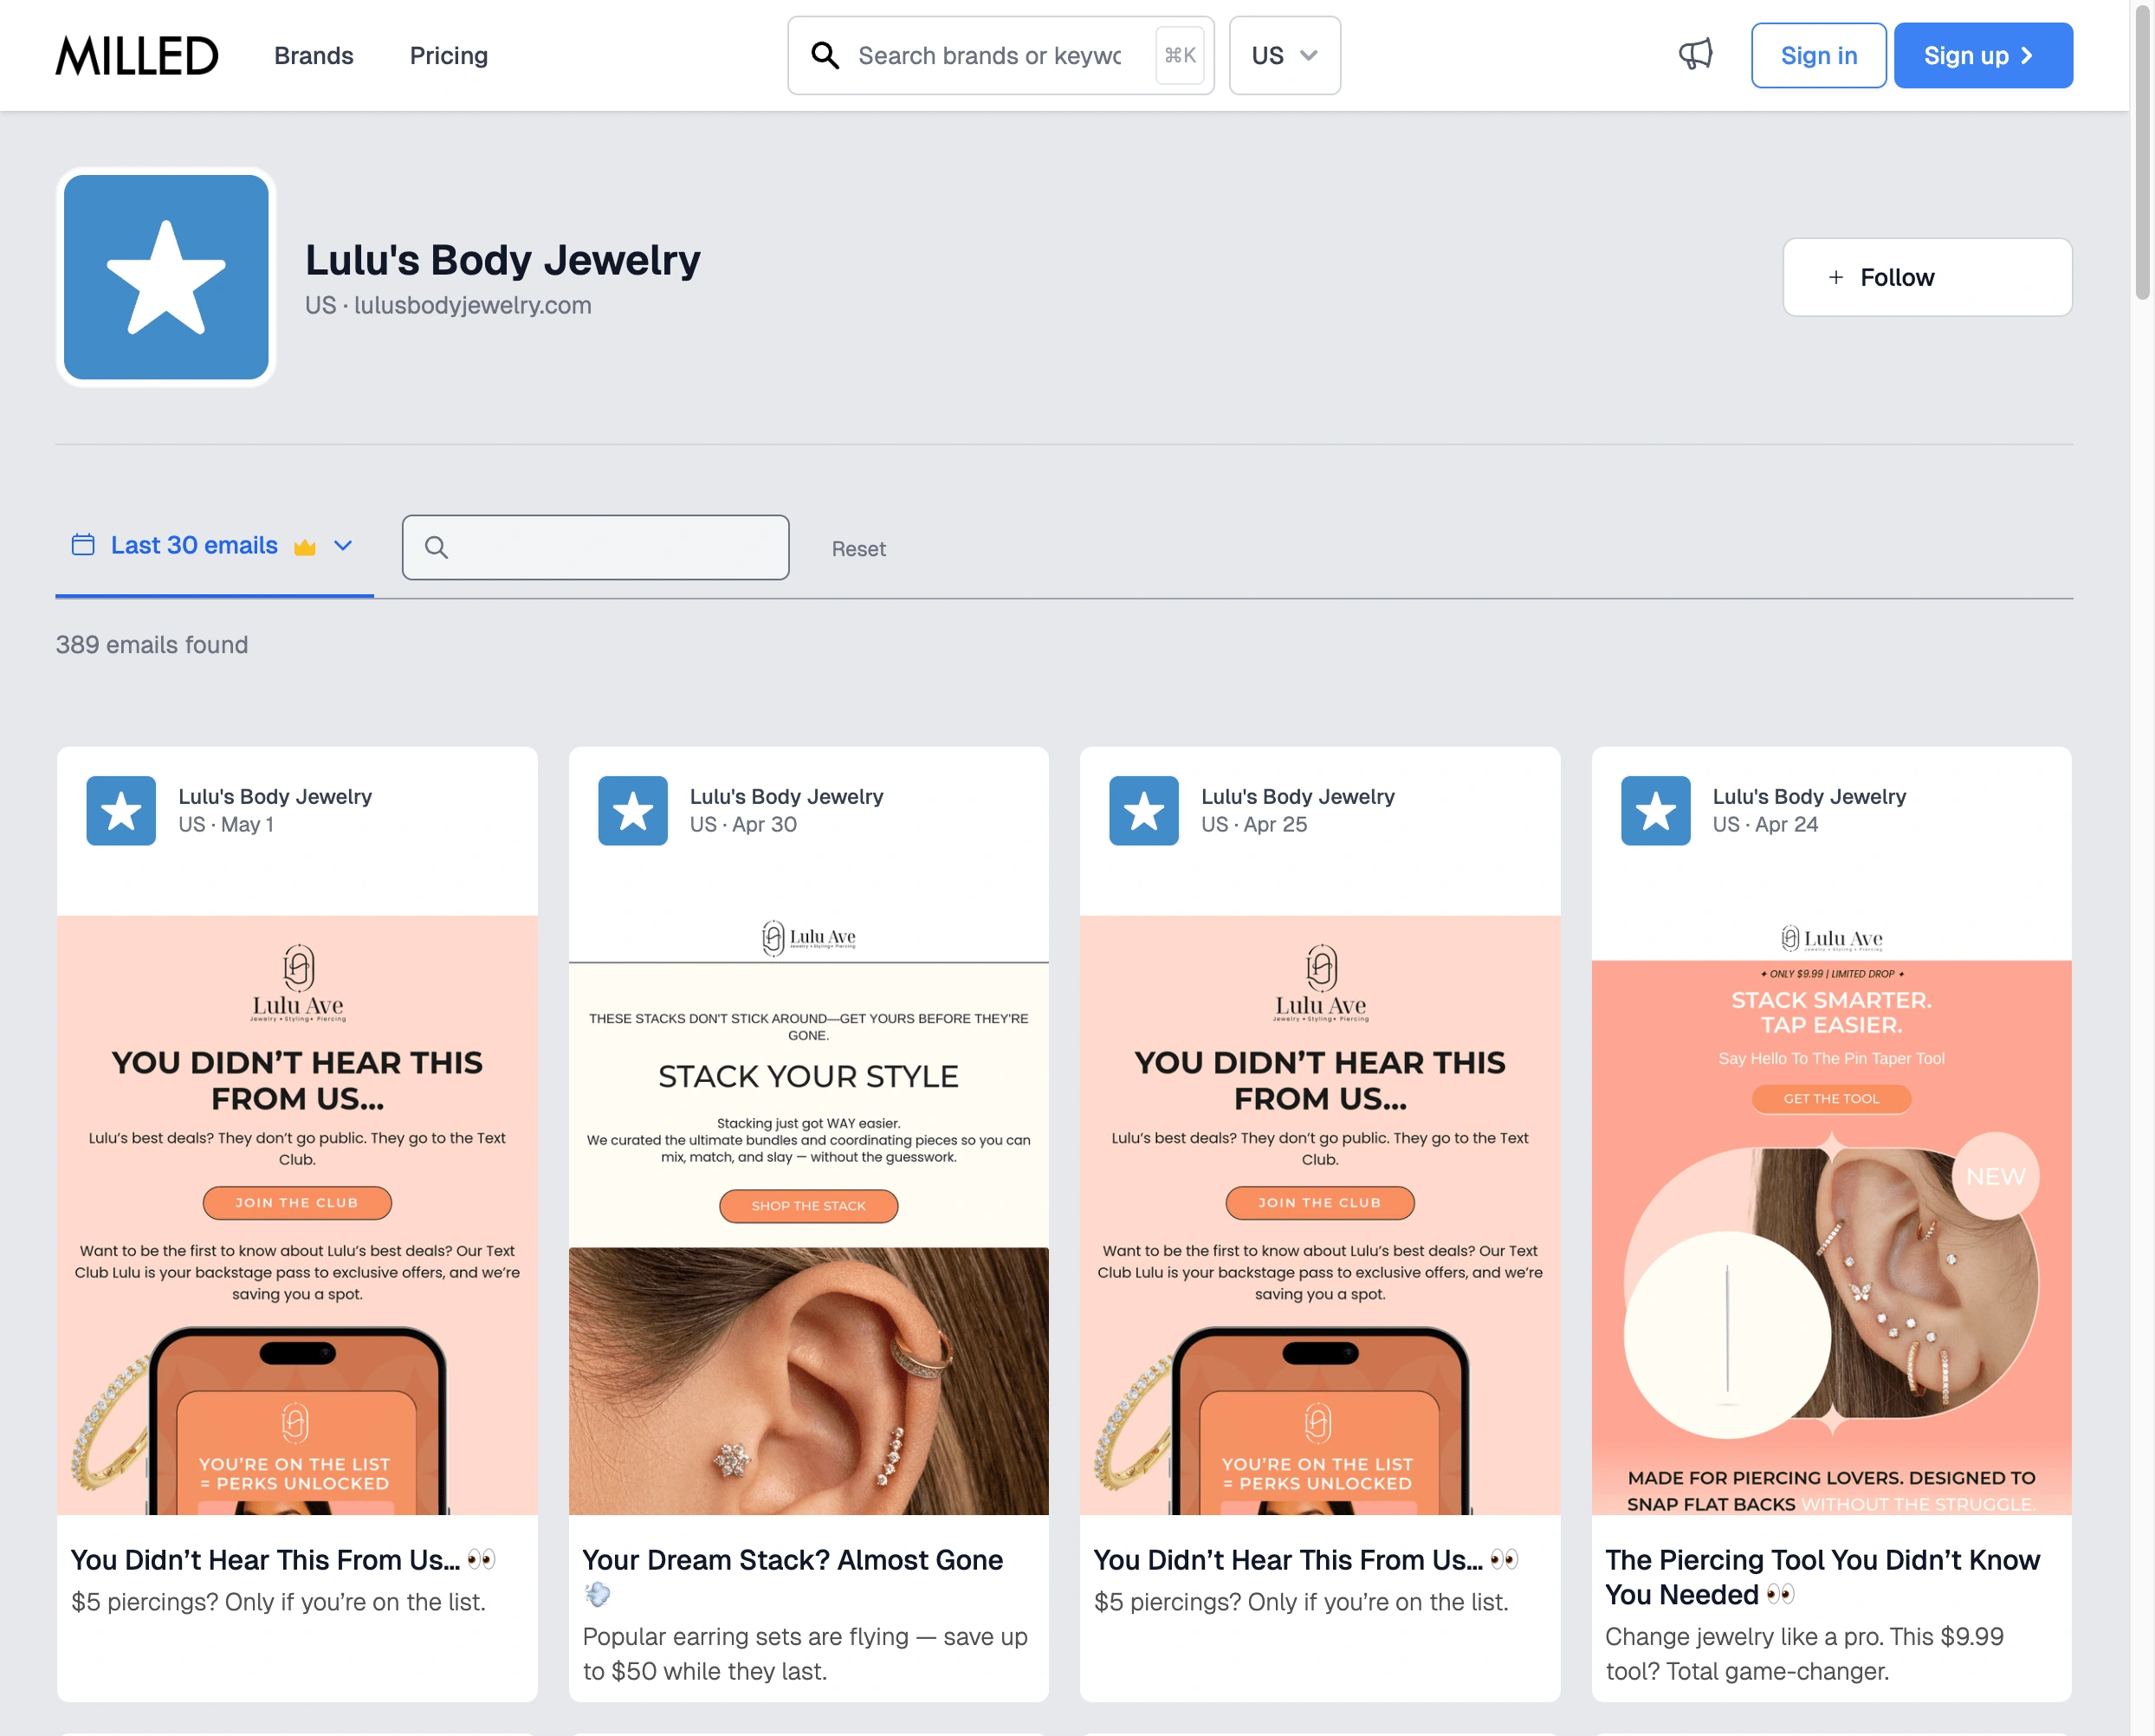This screenshot has width=2155, height=1736.
Task: Click the plus icon on Follow button
Action: [1835, 278]
